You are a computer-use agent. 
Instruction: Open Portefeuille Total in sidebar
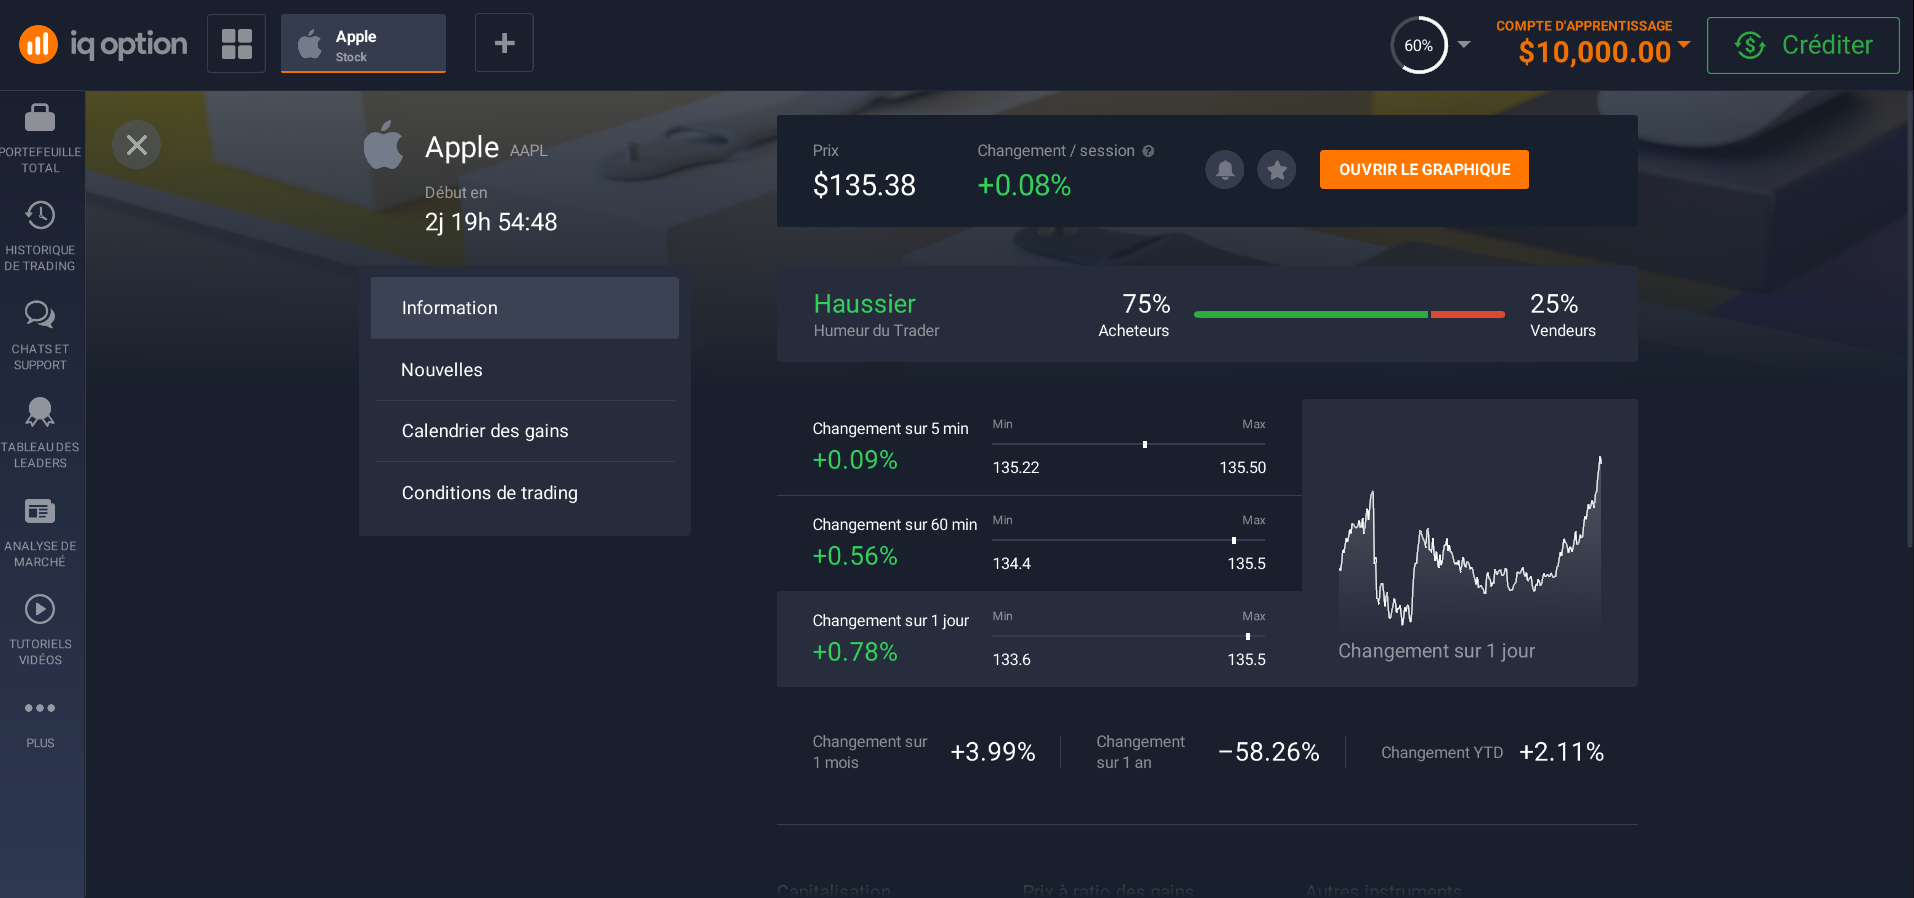(40, 139)
